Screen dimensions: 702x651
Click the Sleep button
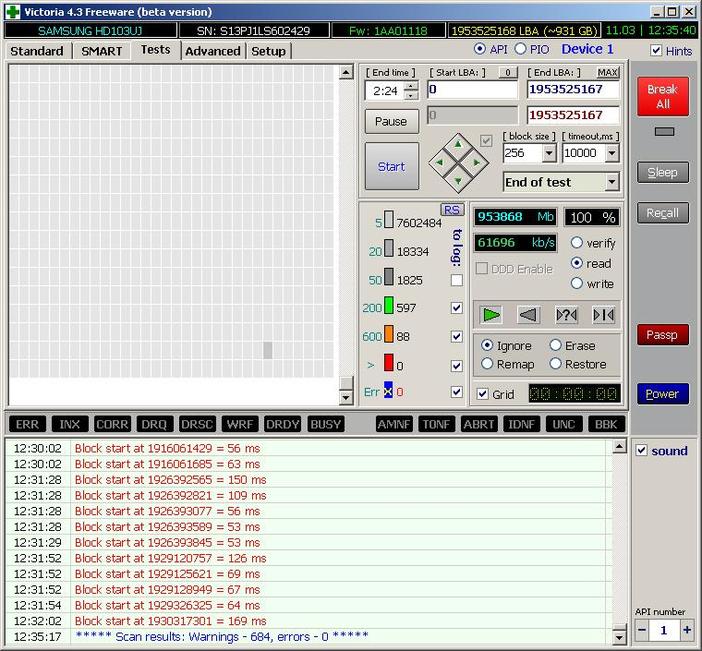click(x=663, y=172)
